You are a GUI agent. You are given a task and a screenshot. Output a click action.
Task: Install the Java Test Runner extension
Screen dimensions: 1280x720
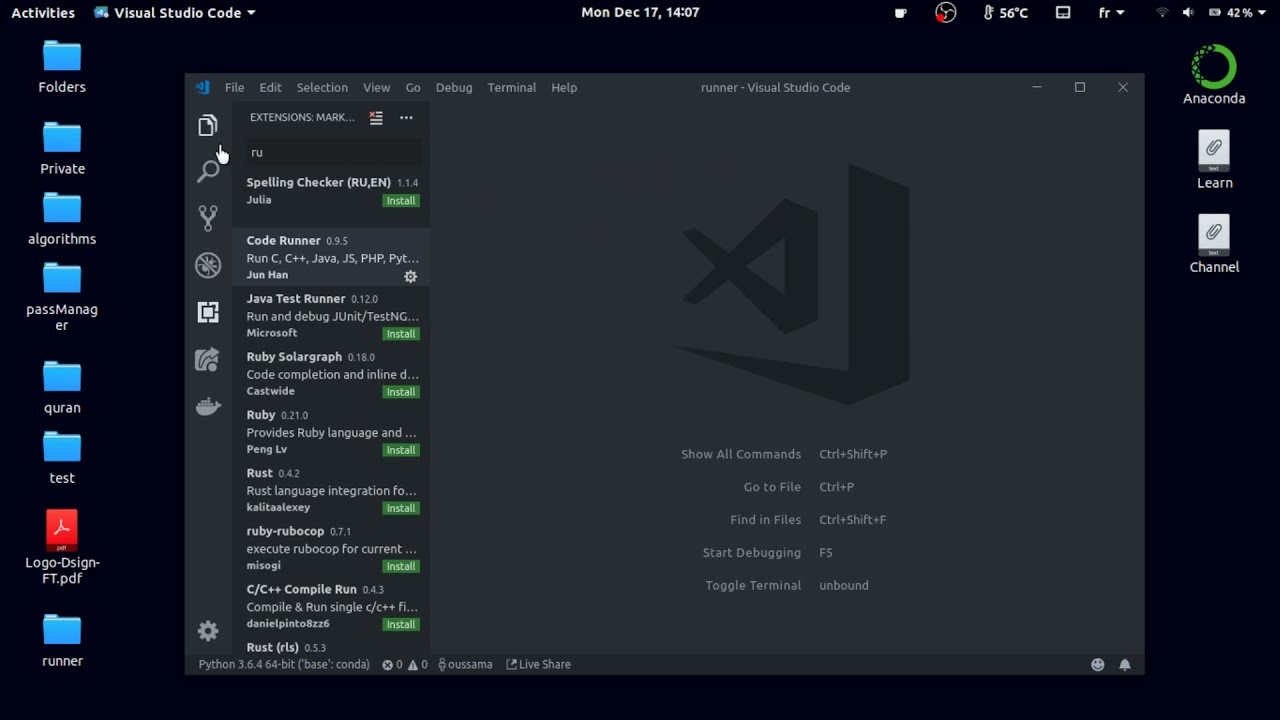pos(401,334)
